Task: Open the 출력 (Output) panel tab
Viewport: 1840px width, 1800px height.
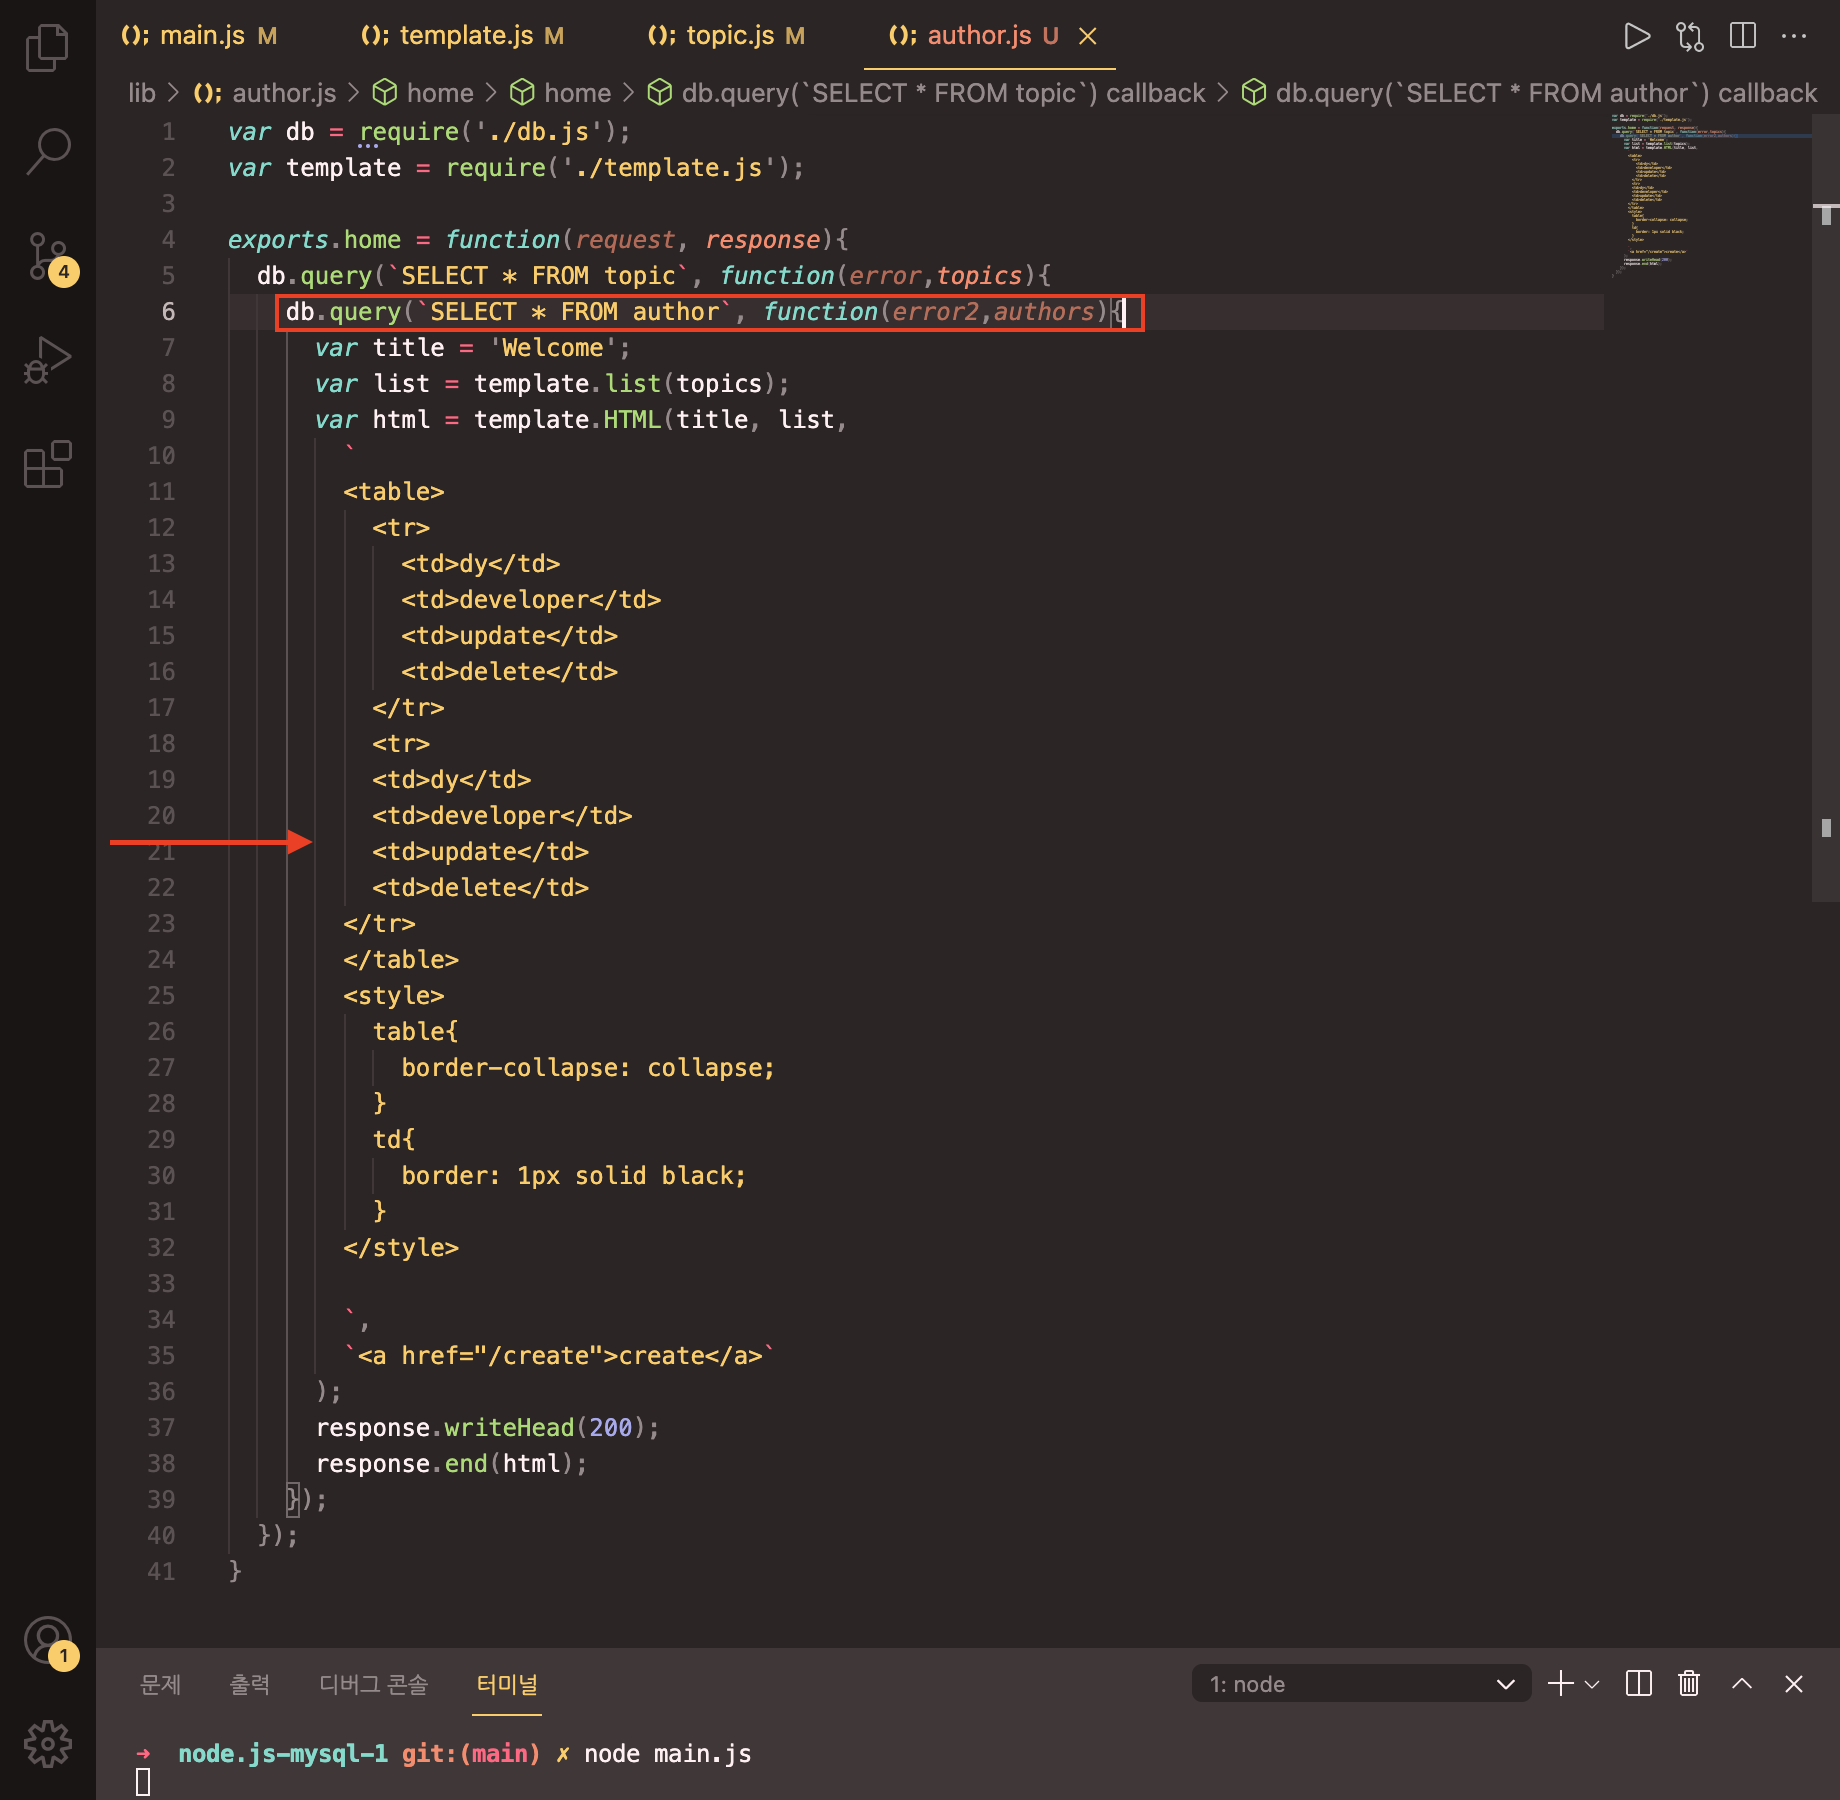Action: pos(249,1684)
